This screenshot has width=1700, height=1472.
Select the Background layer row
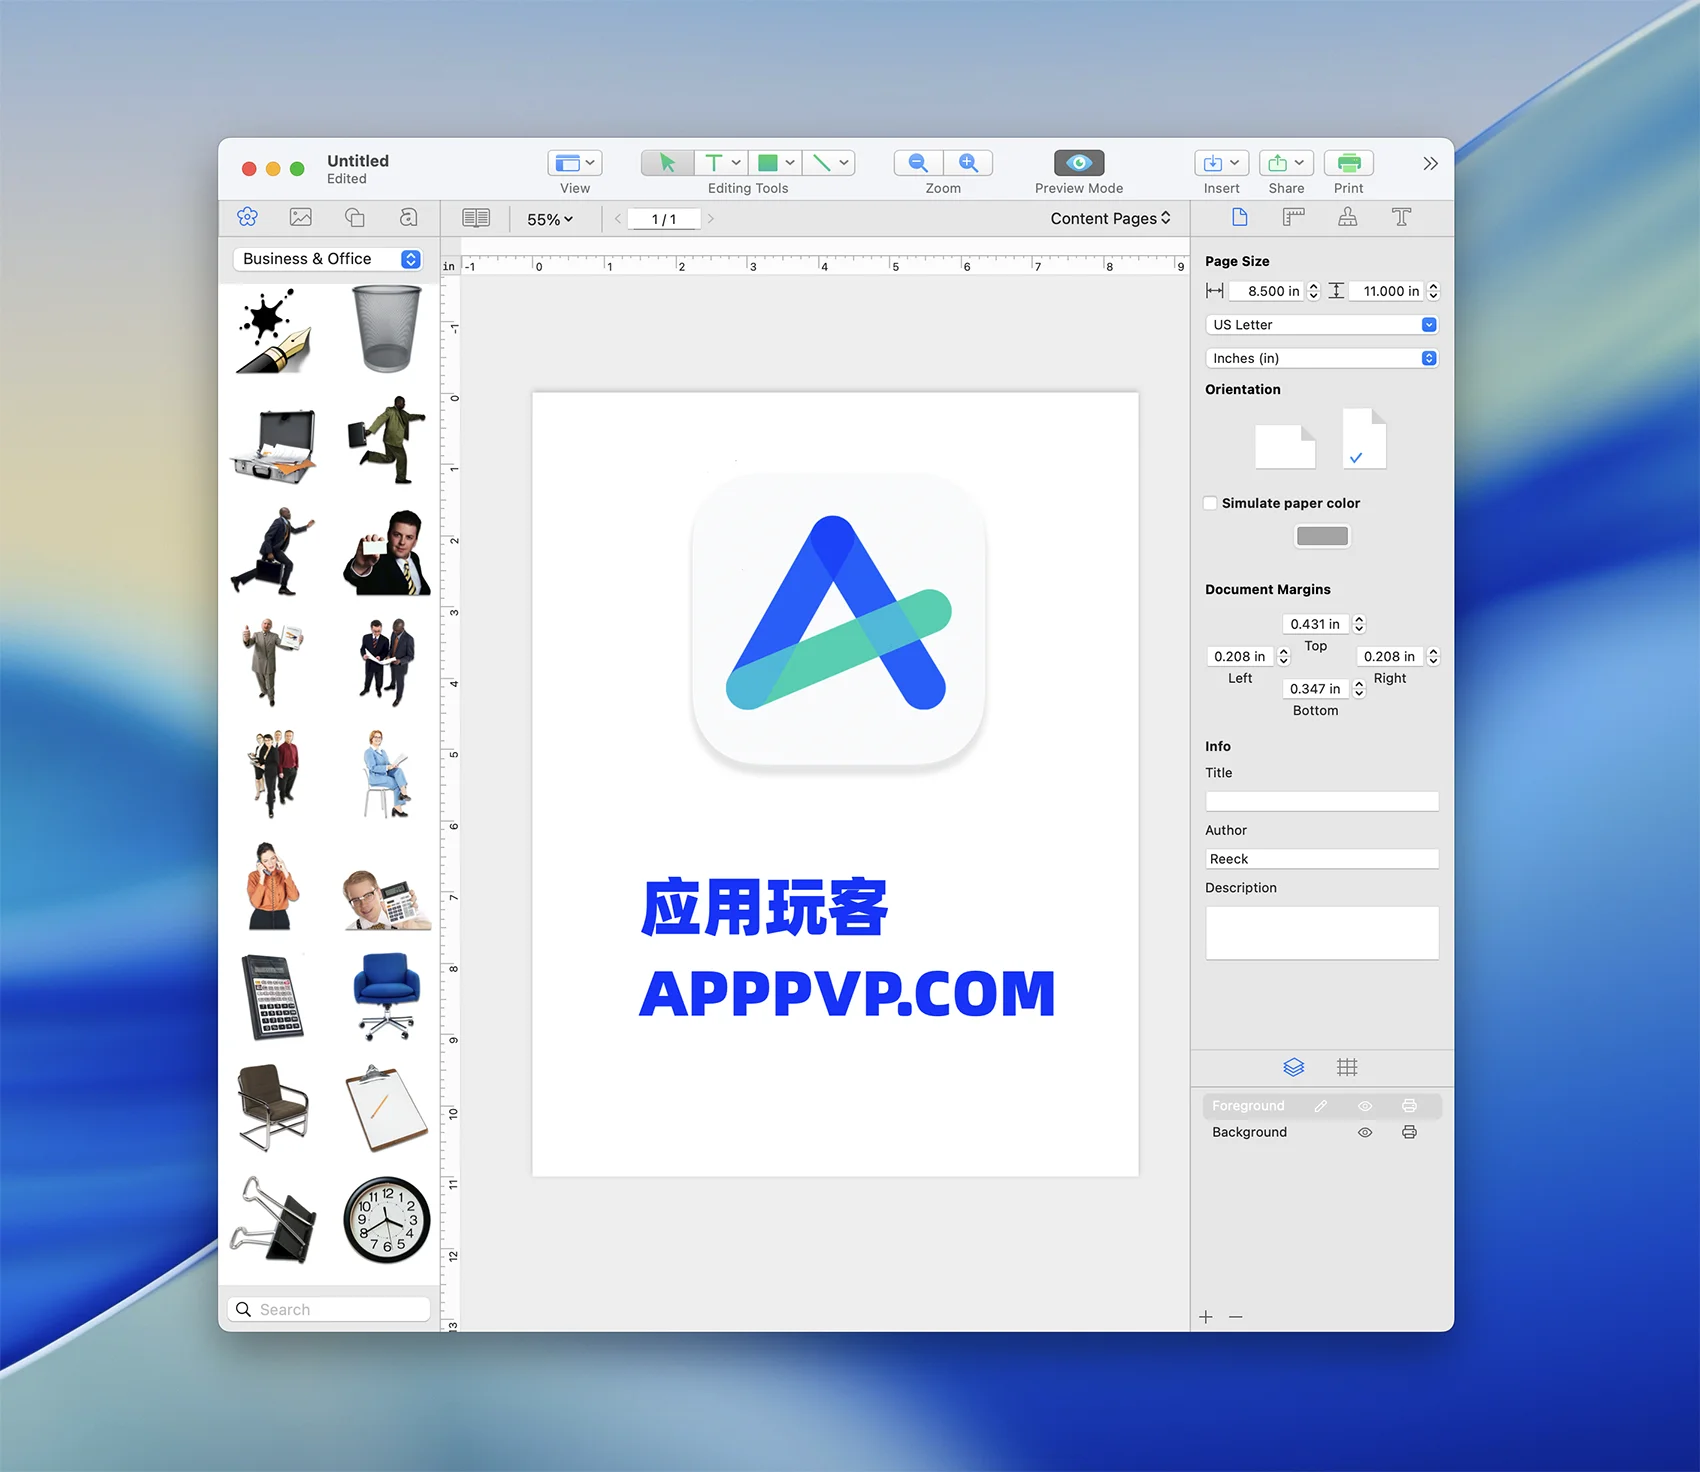1321,1132
